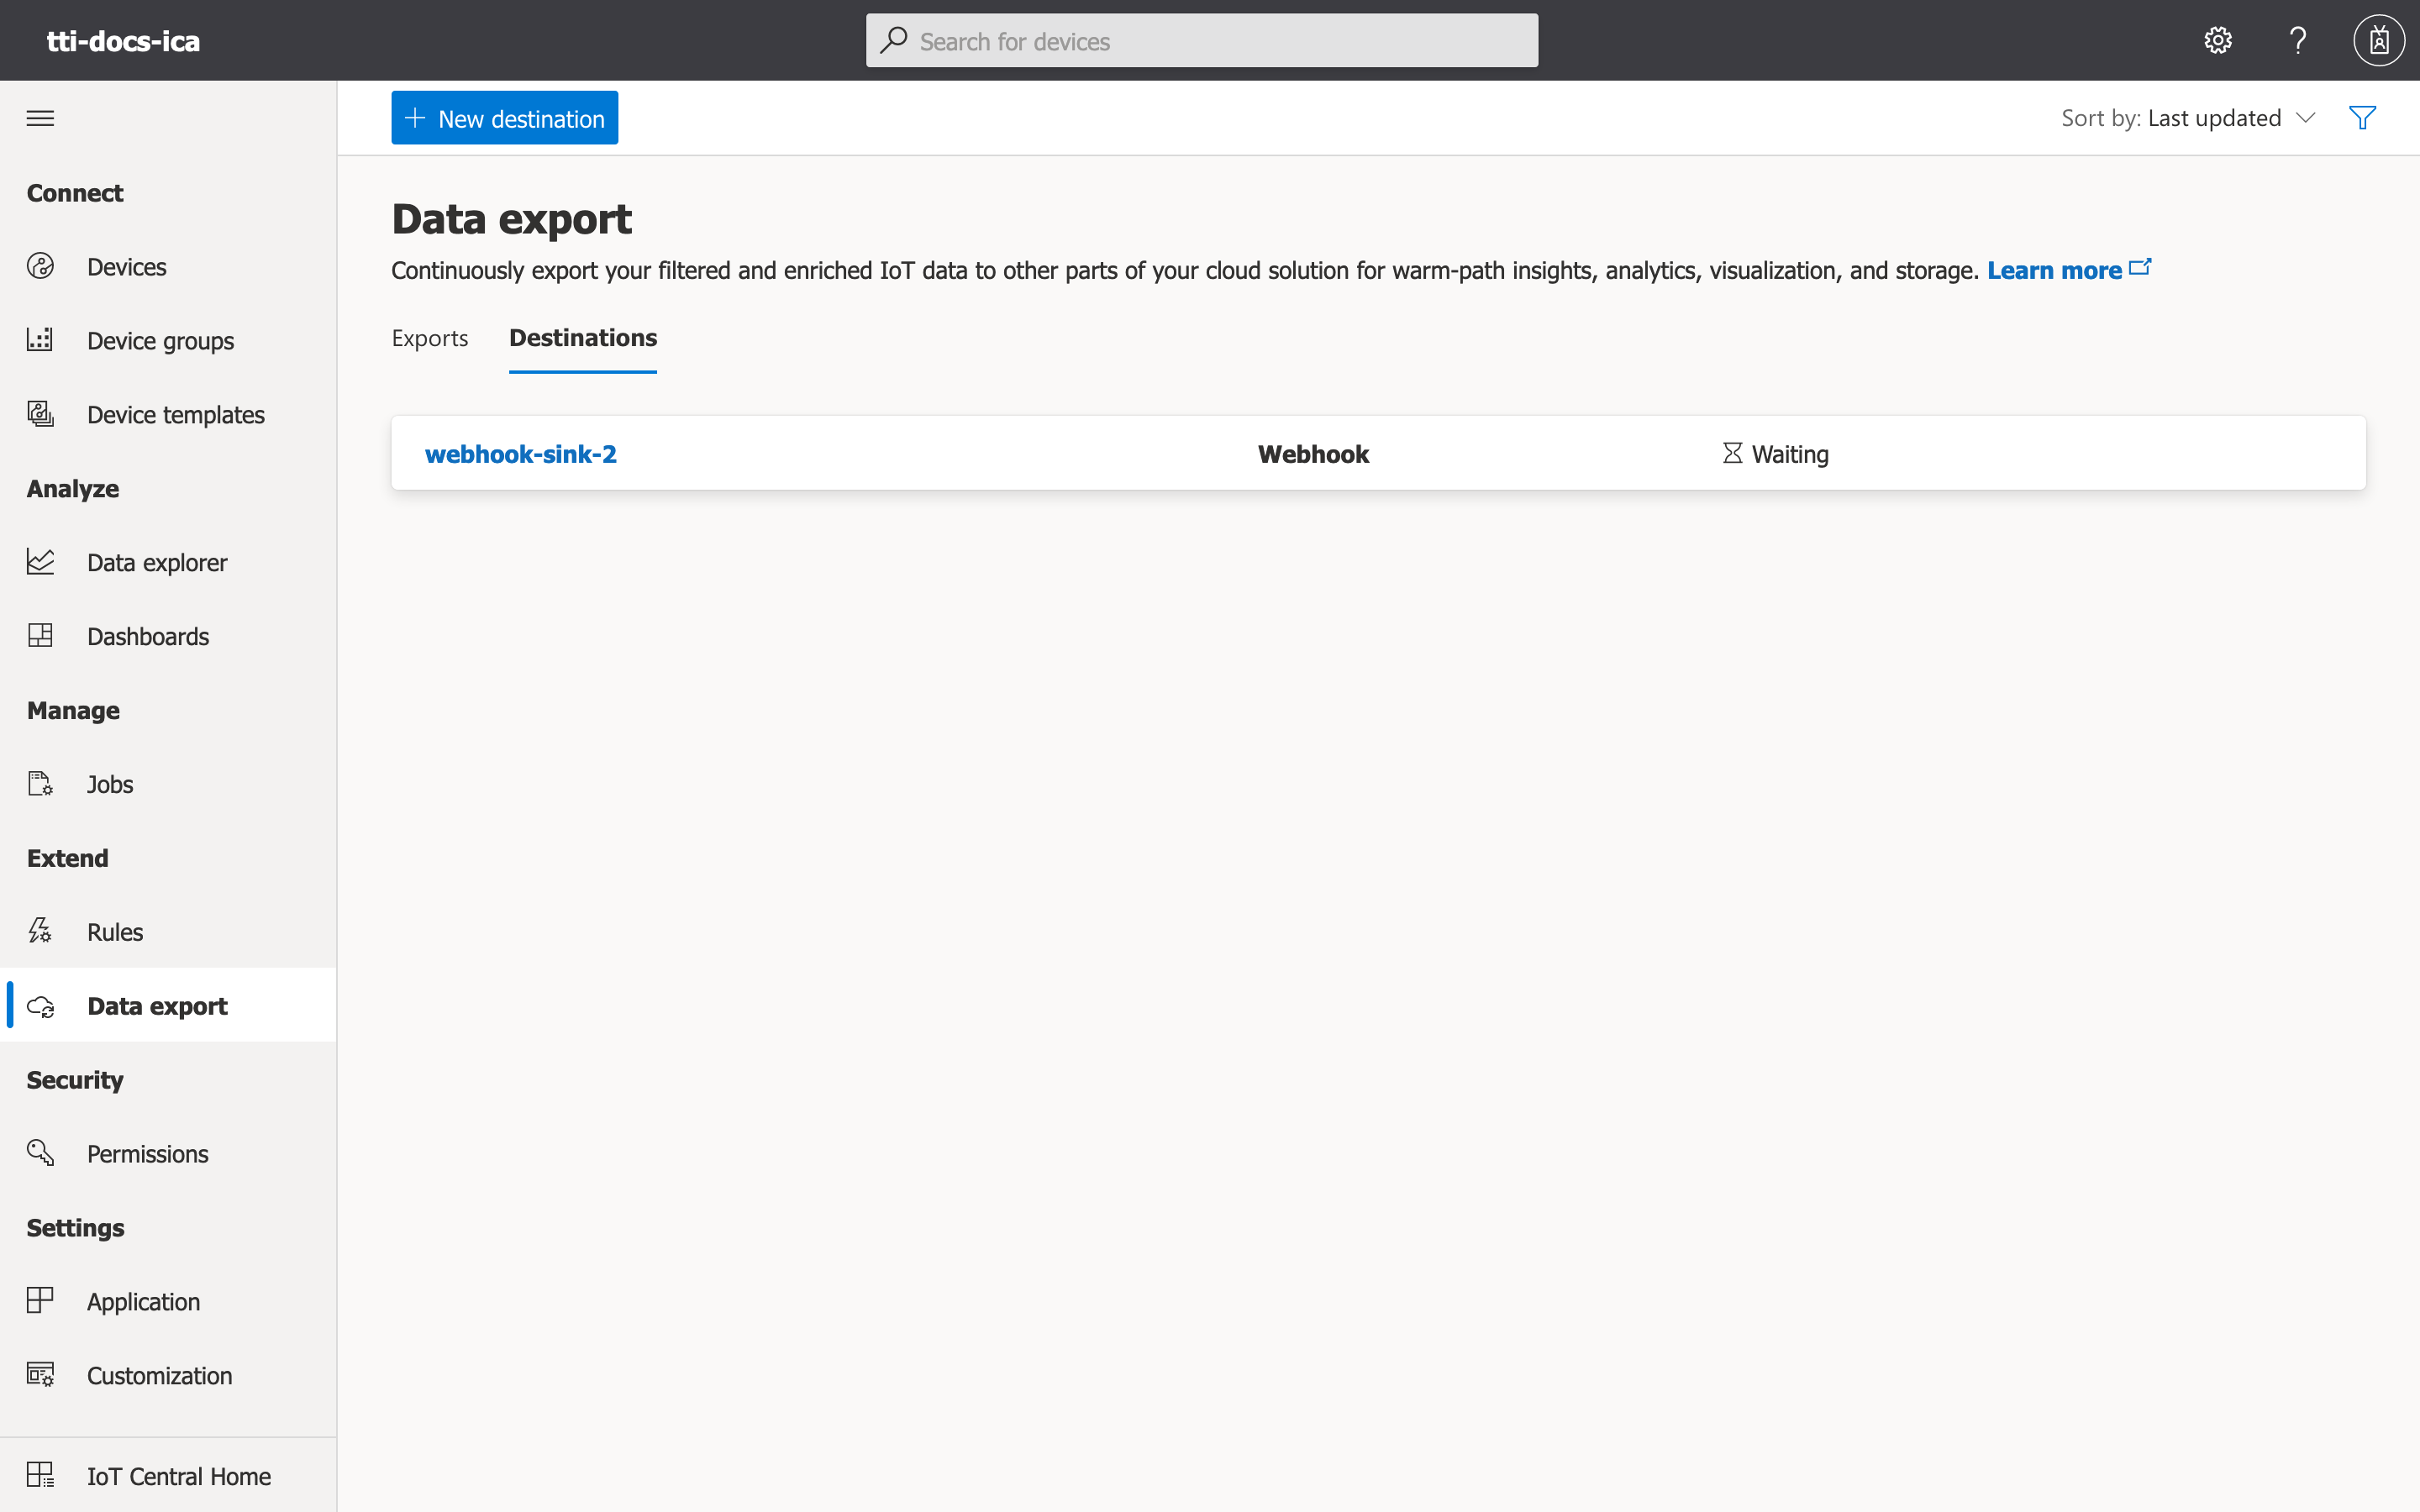
Task: Click the IoT Central Home icon
Action: point(40,1474)
